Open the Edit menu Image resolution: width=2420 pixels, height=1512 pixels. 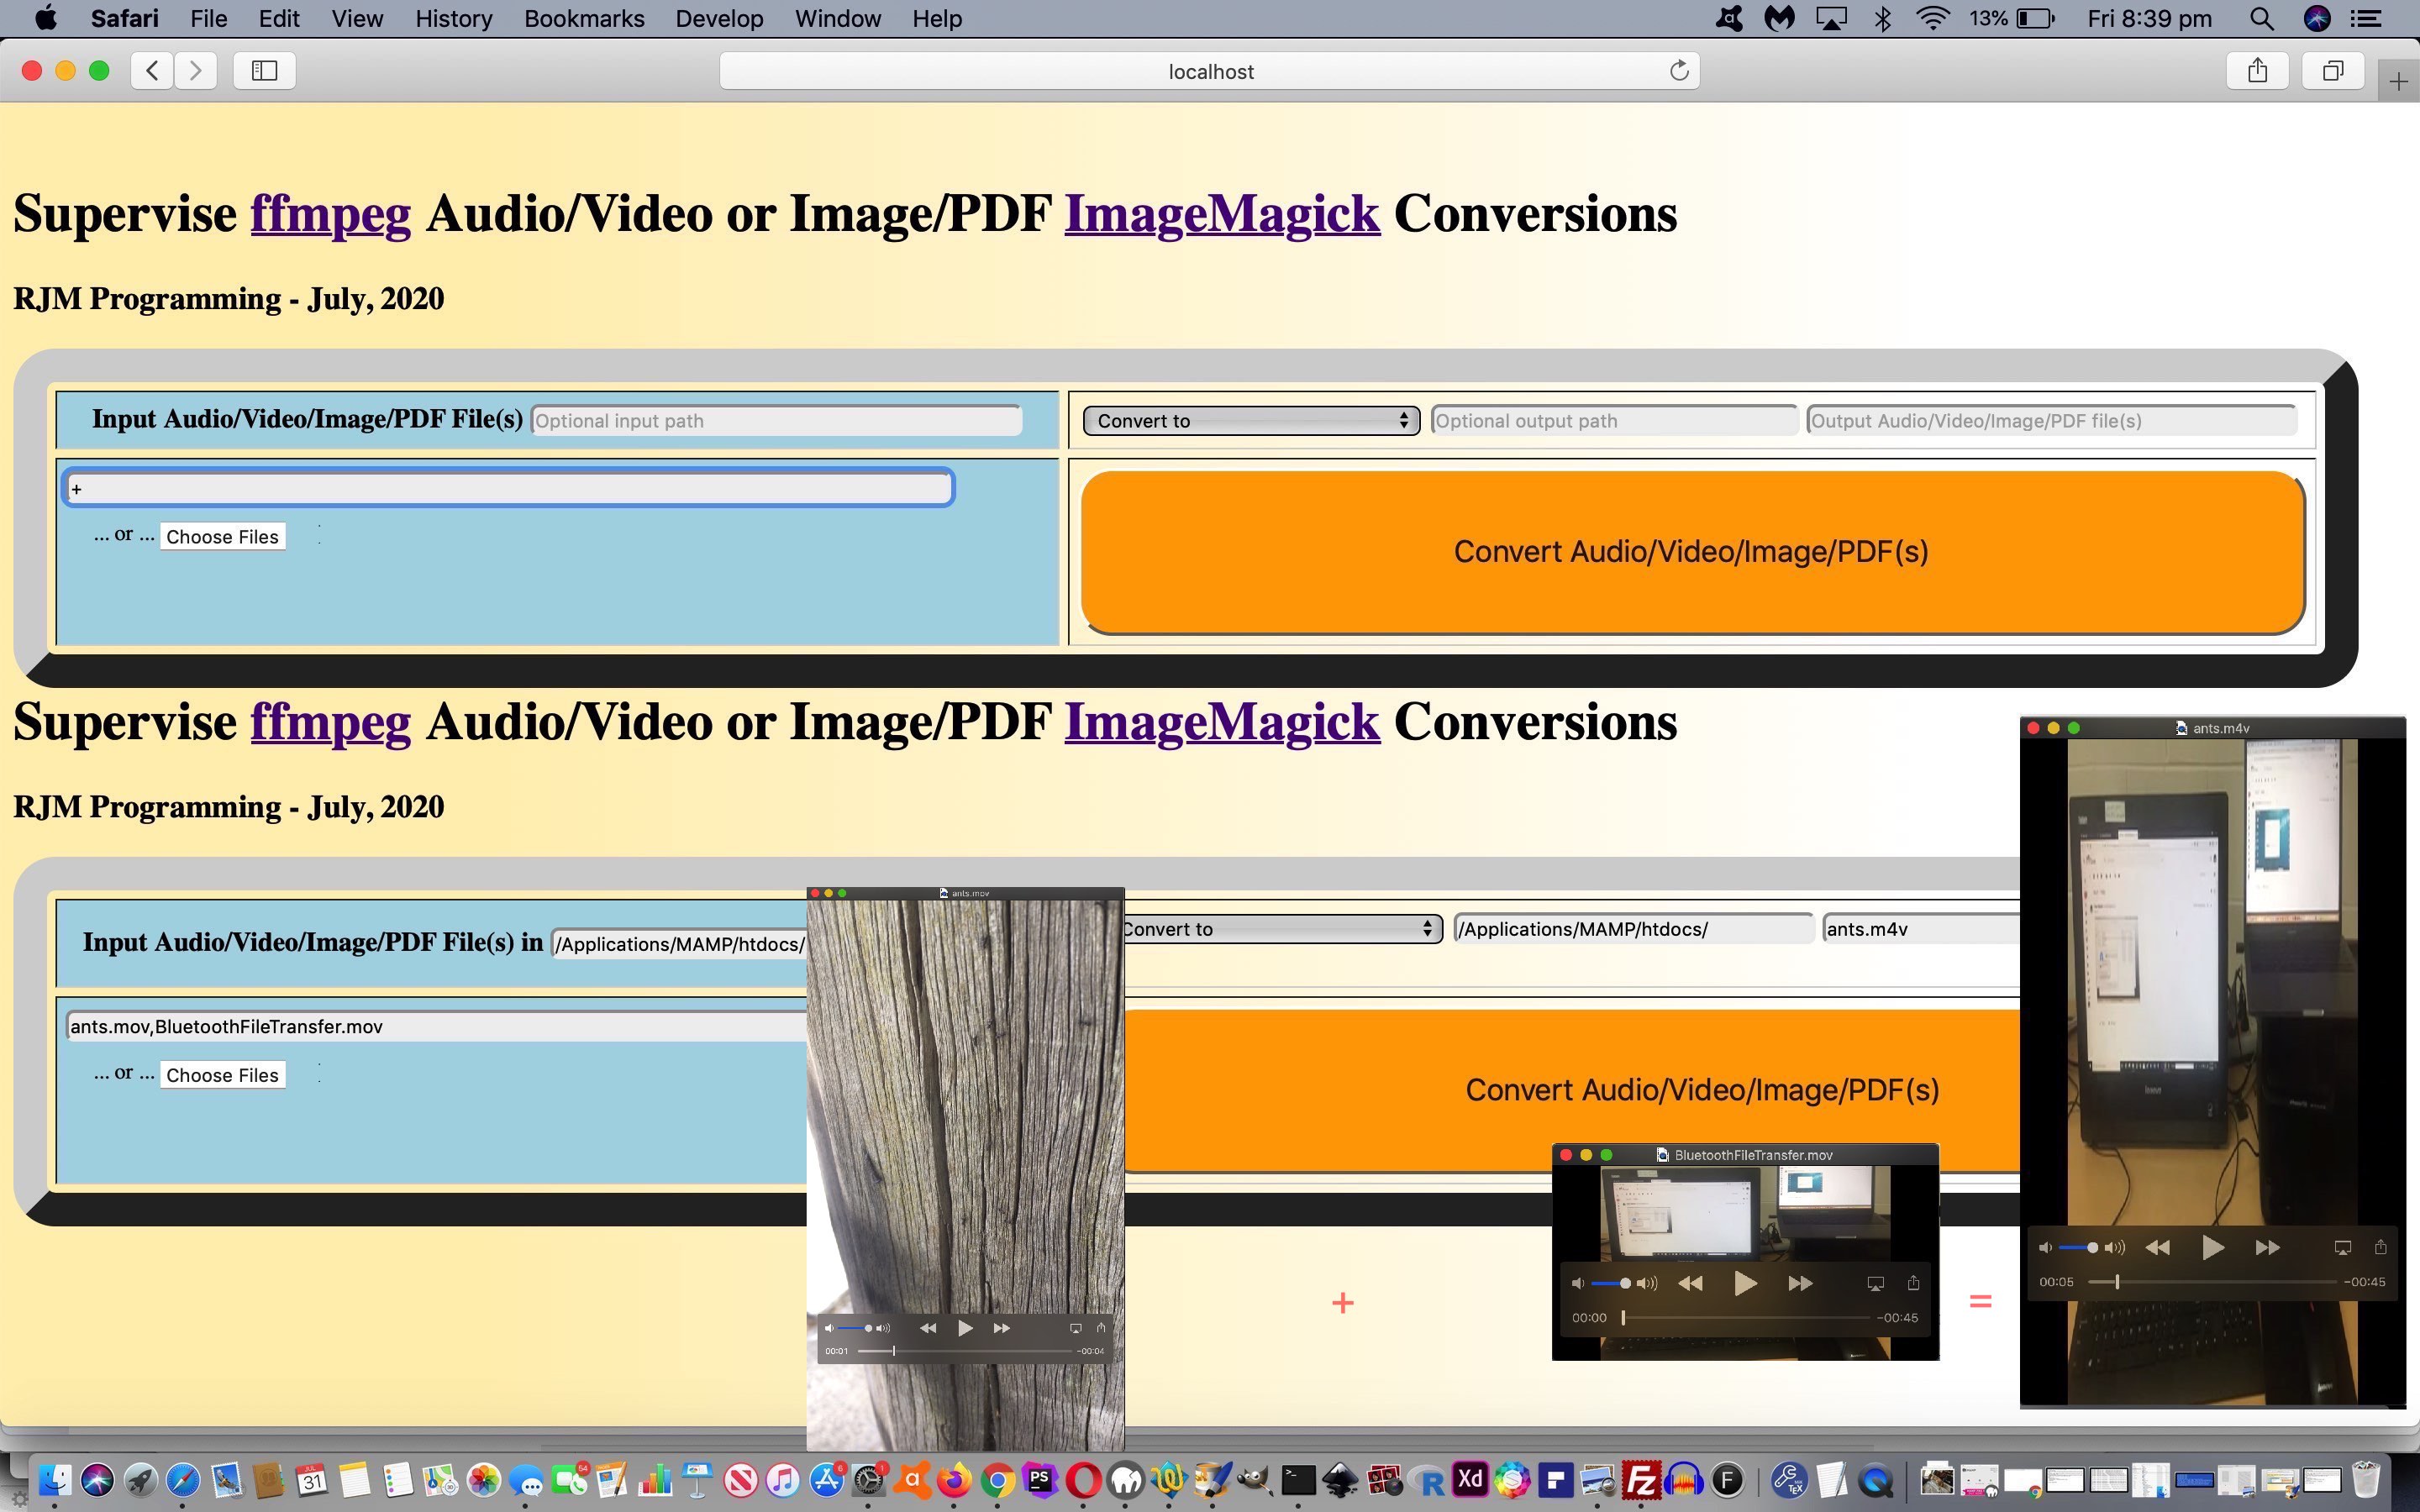[279, 18]
